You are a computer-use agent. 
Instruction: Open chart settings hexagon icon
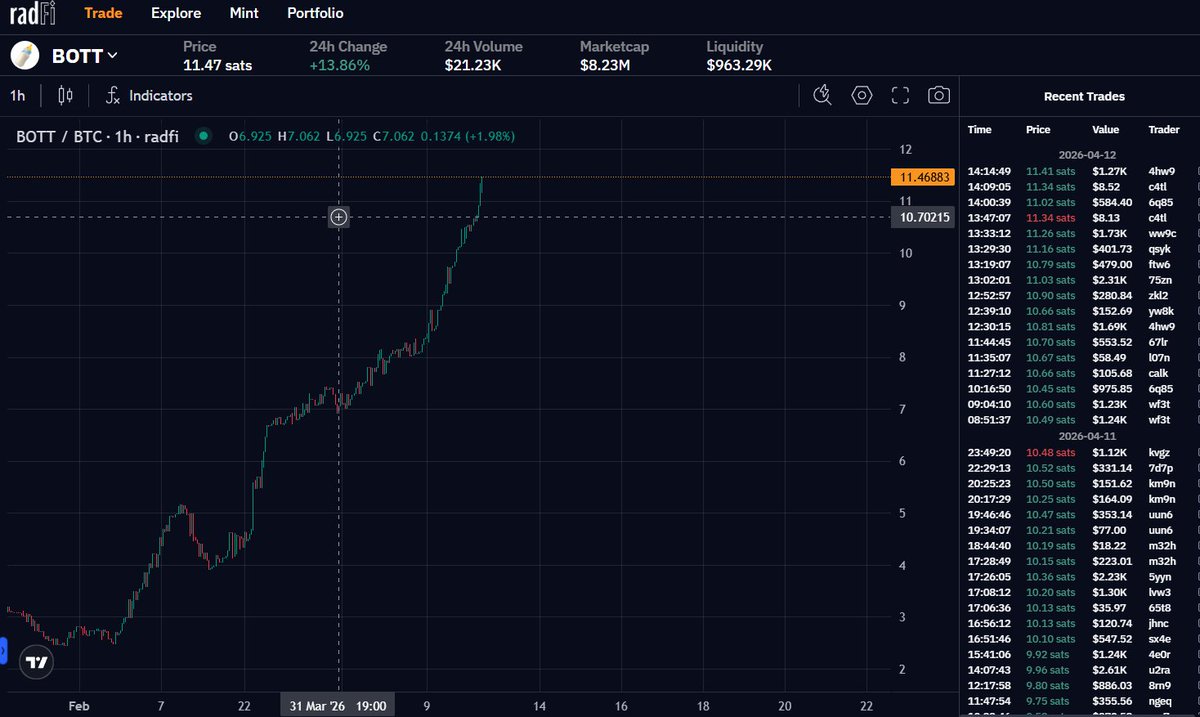pos(862,95)
